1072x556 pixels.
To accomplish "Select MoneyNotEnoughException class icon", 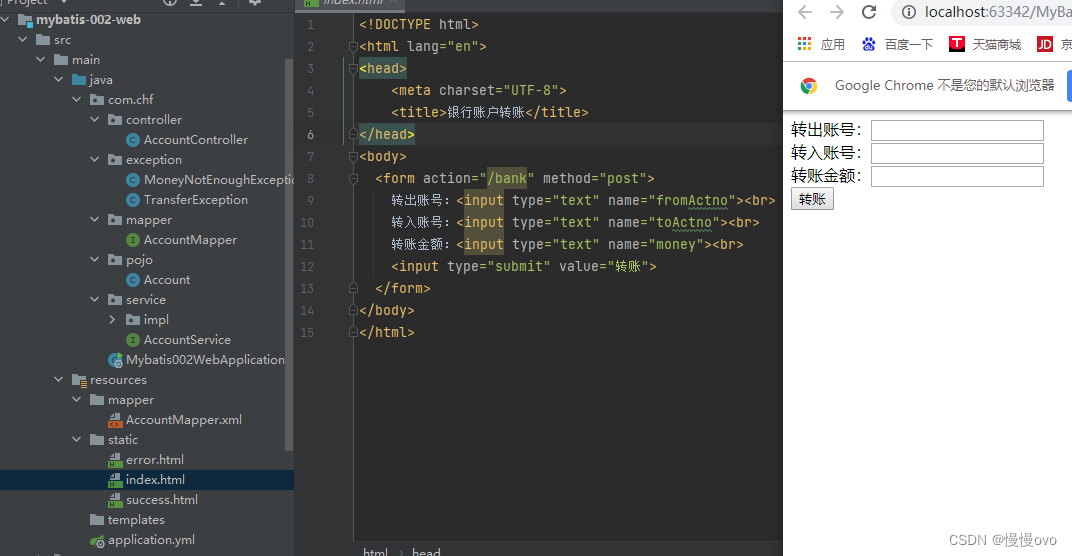I will click(133, 180).
